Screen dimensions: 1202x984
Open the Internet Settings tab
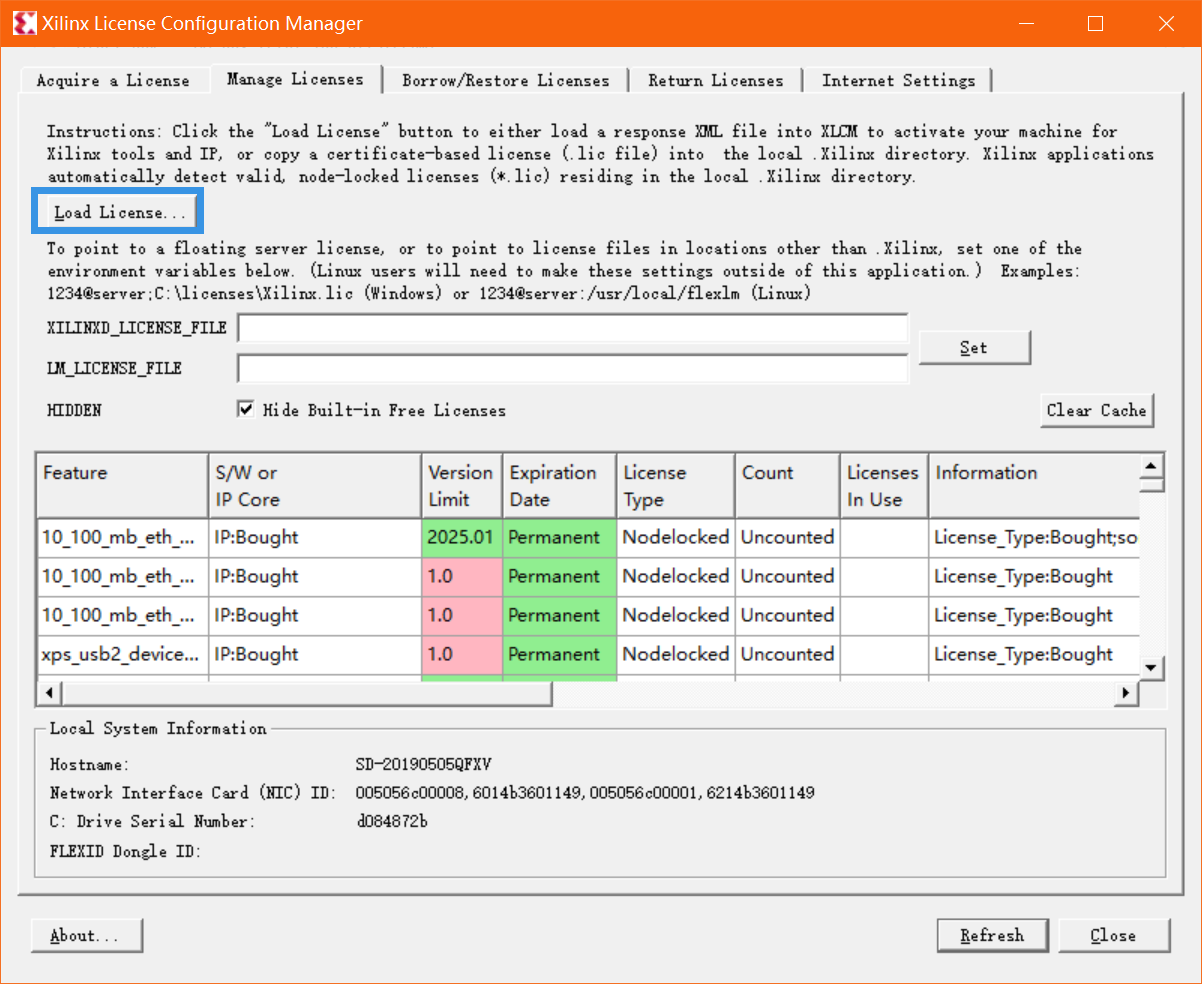coord(898,80)
